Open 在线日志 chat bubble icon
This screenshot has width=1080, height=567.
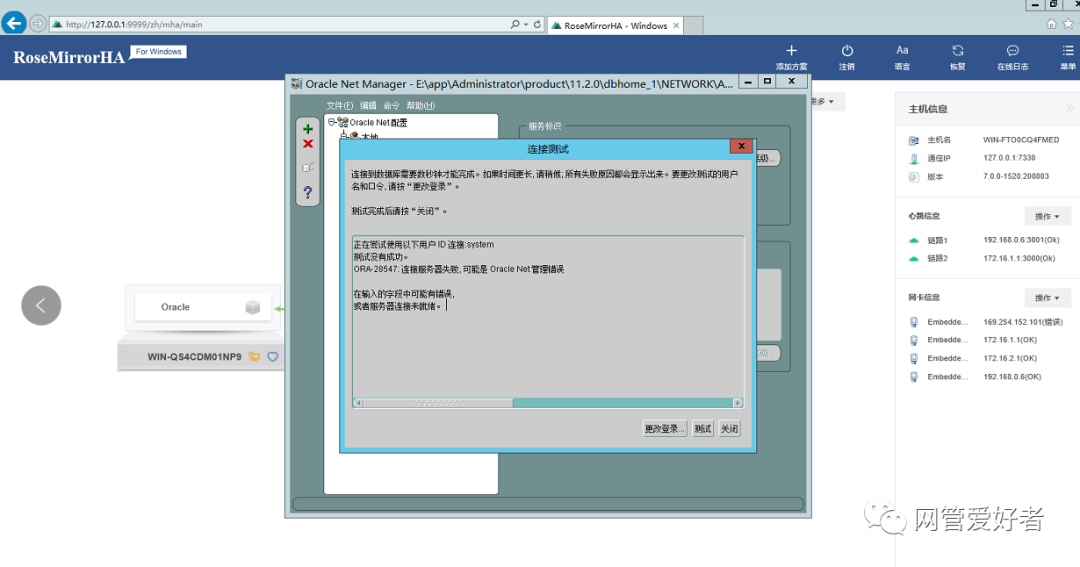[x=1012, y=50]
